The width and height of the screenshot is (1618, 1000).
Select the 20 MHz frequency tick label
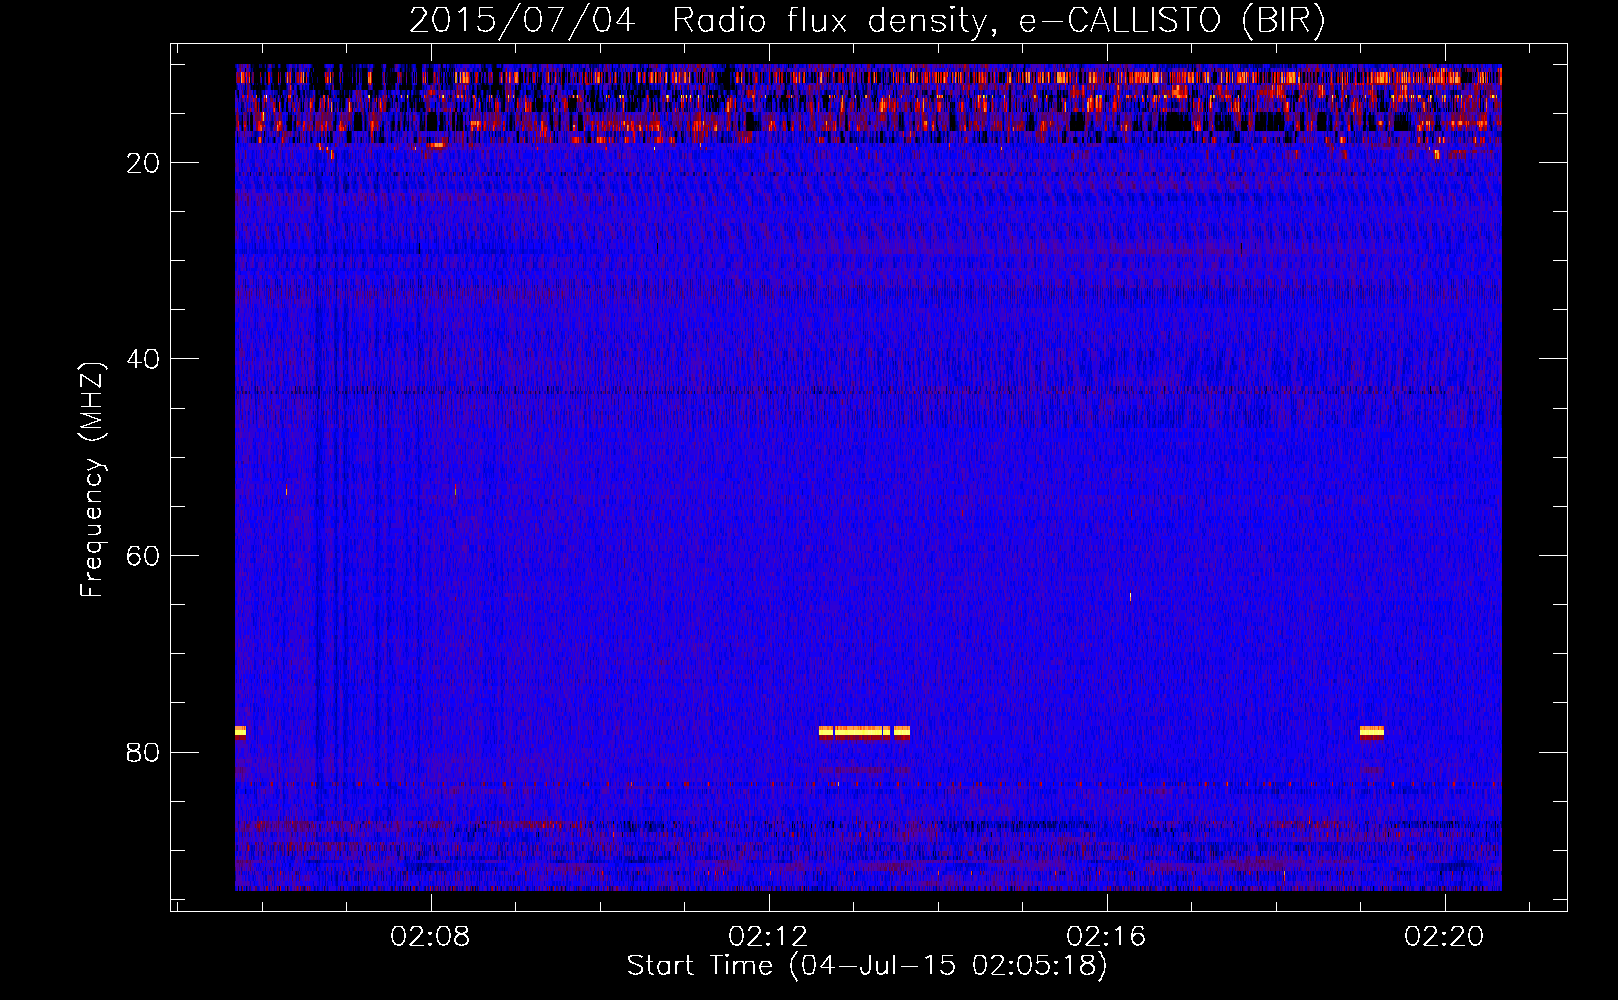[144, 163]
